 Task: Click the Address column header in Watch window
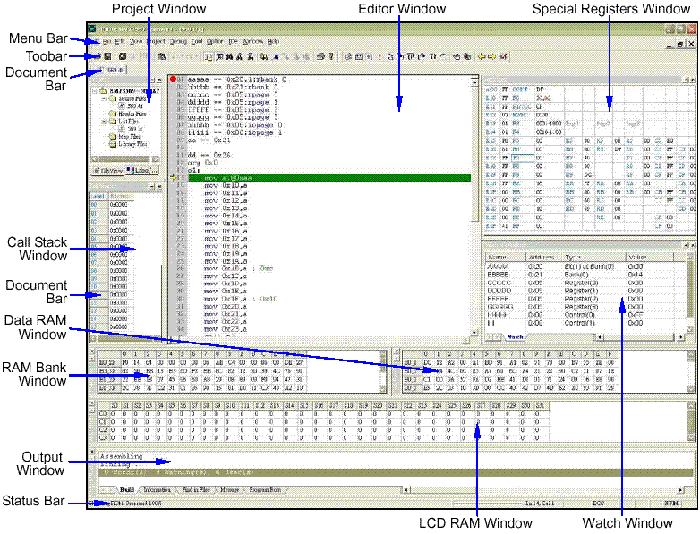(544, 257)
